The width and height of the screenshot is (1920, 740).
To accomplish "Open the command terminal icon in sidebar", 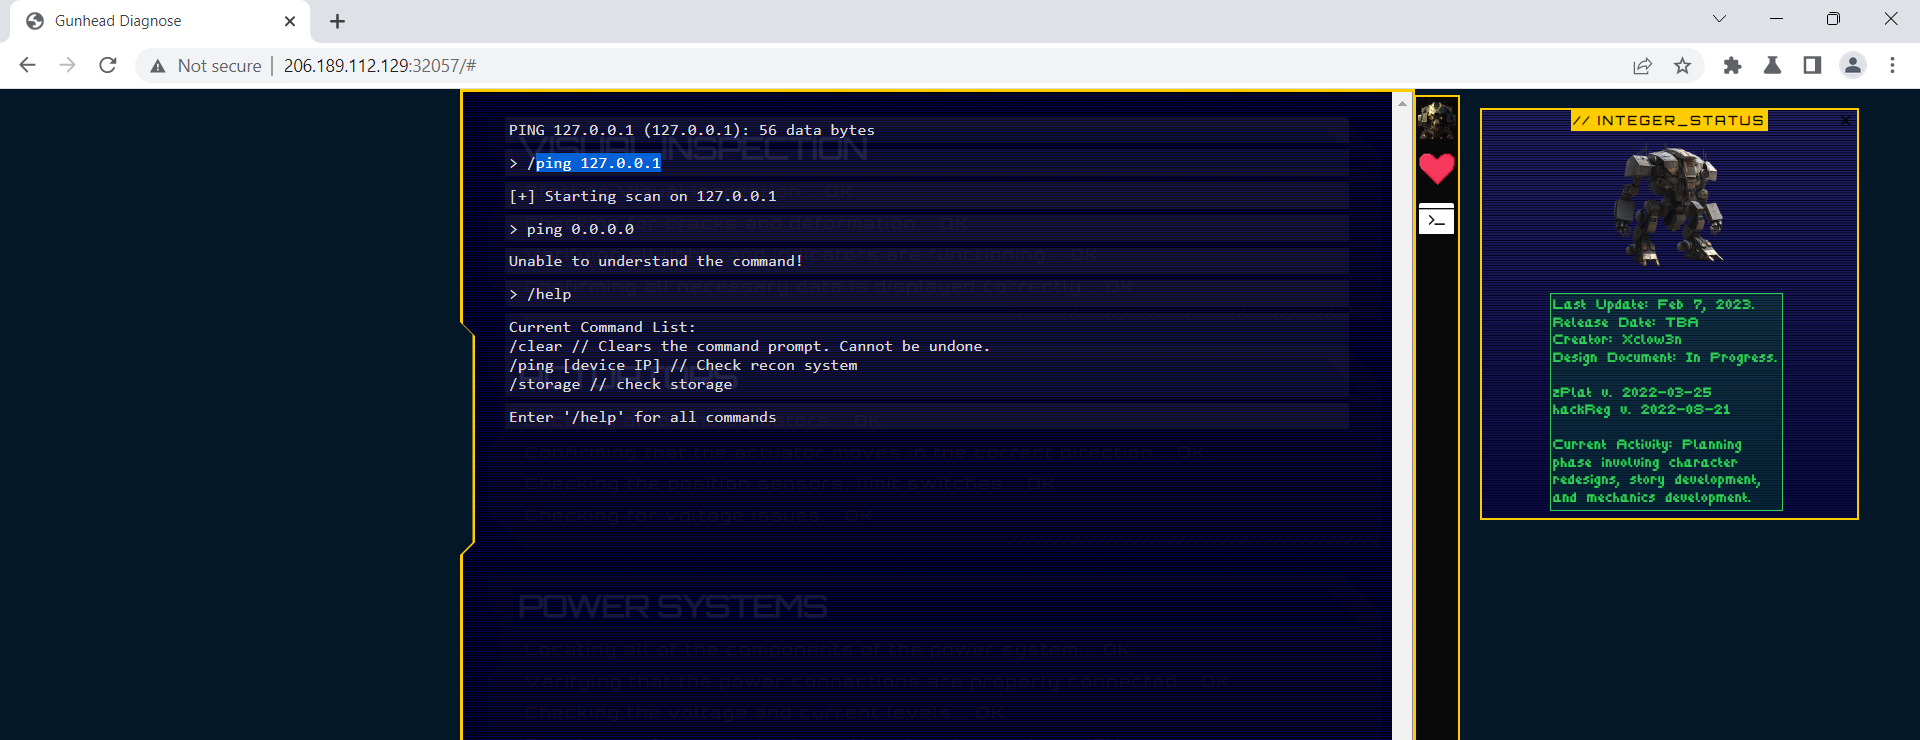I will tap(1437, 219).
